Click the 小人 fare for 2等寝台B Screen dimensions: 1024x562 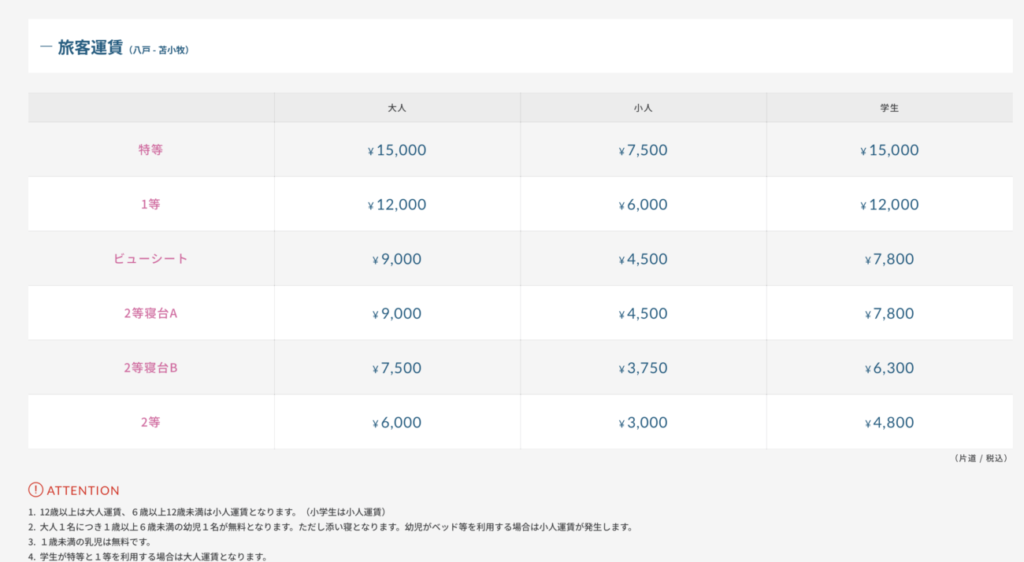point(643,368)
